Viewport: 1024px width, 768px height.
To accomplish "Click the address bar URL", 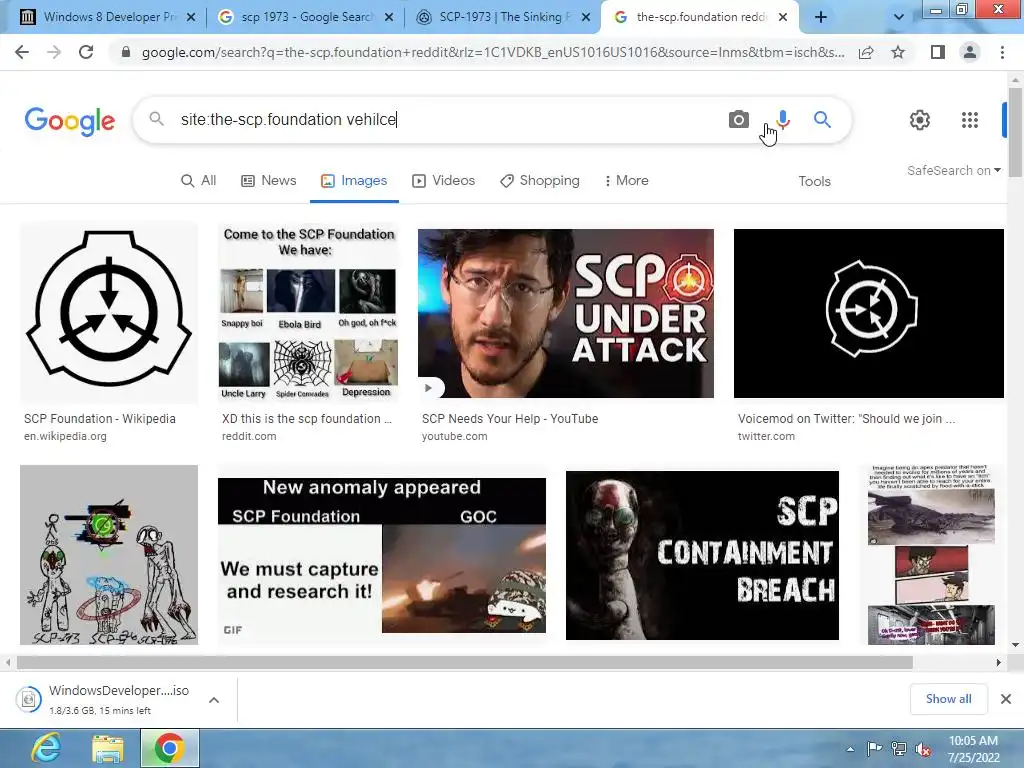I will point(492,52).
